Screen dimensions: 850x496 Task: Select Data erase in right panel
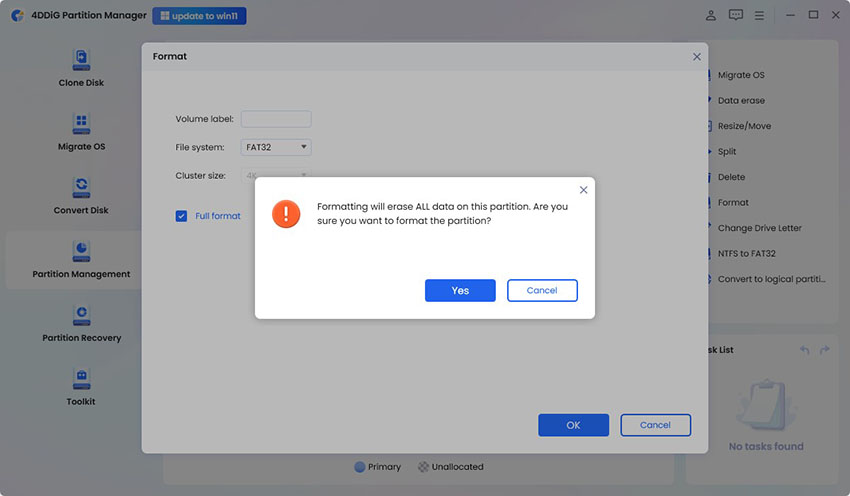(x=741, y=100)
